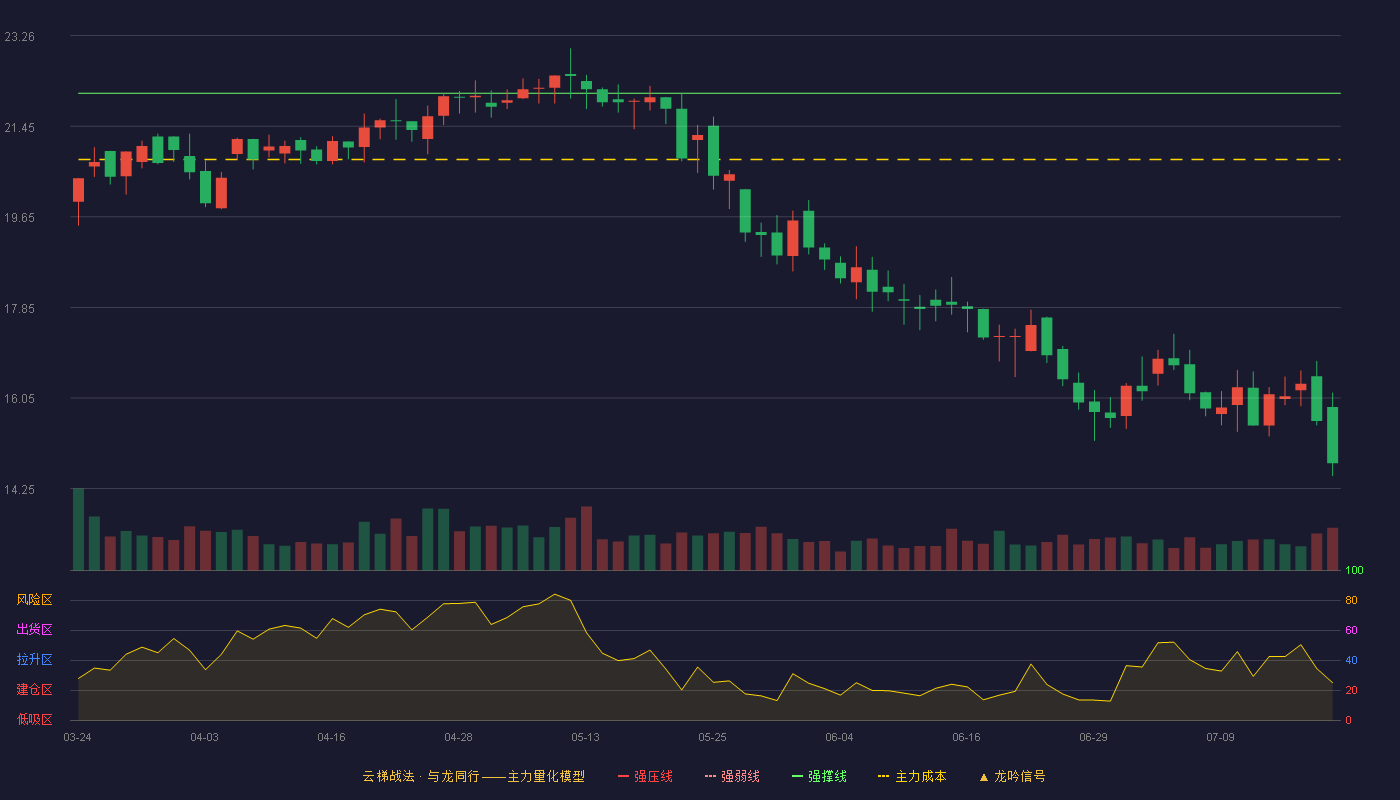The image size is (1400, 800).
Task: Hide the 主力成本 dashed line series
Action: (x=912, y=776)
